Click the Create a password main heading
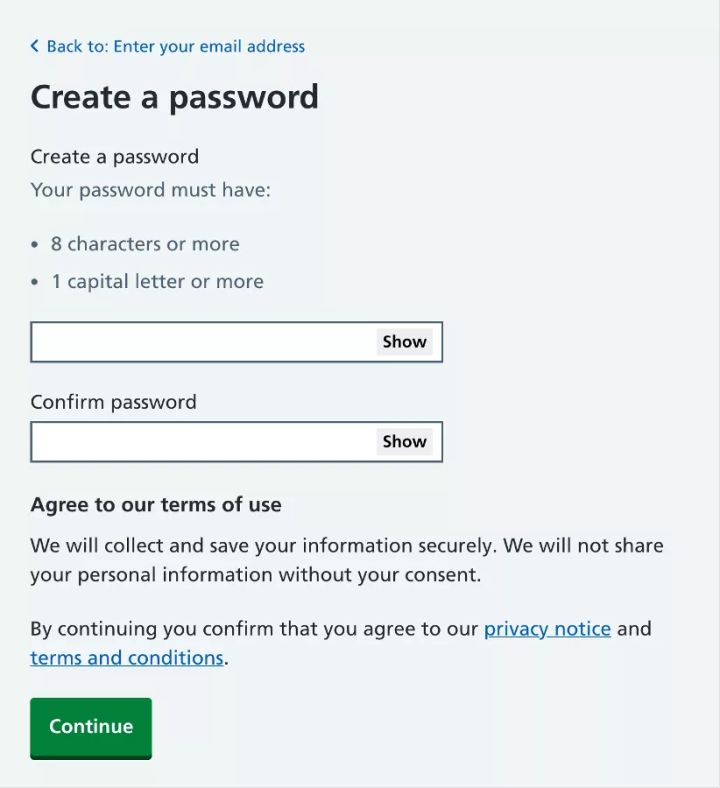 pyautogui.click(x=174, y=97)
